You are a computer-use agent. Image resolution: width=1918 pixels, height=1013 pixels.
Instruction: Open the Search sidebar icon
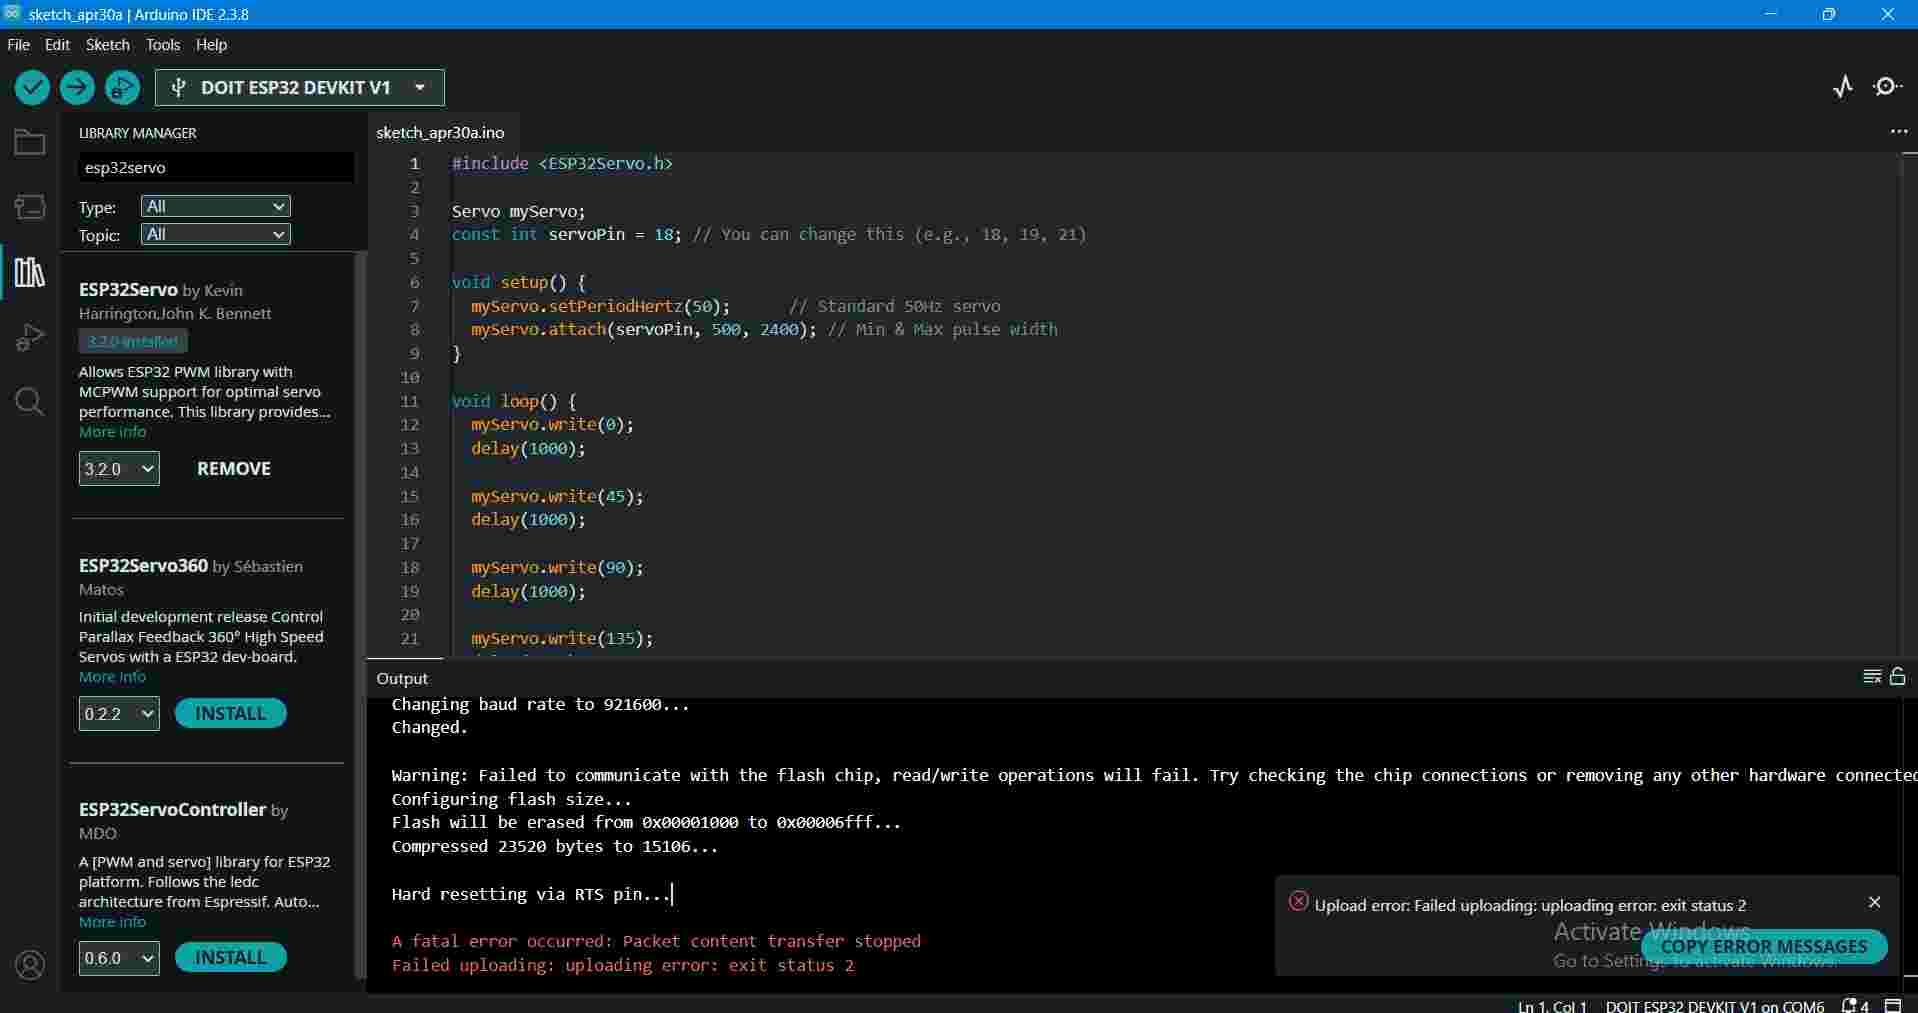click(29, 402)
